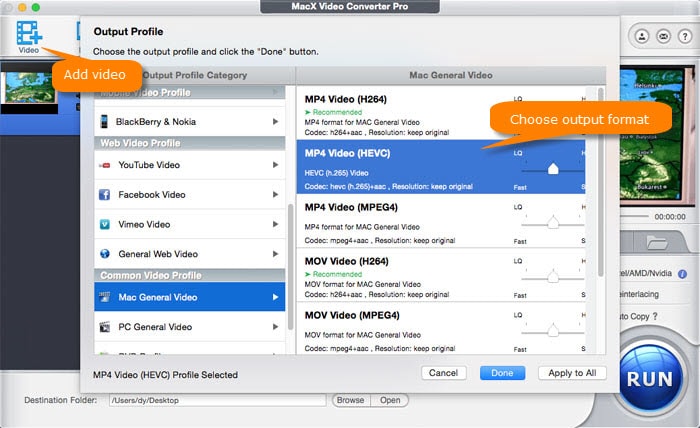Expand BlackBerry & Nokia submenu arrow
The image size is (700, 428).
pos(275,121)
